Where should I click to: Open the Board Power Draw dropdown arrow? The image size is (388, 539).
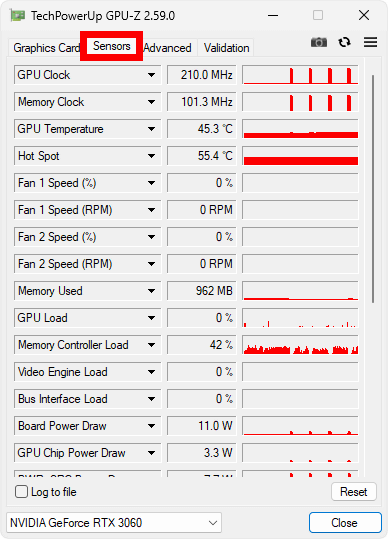(x=151, y=426)
